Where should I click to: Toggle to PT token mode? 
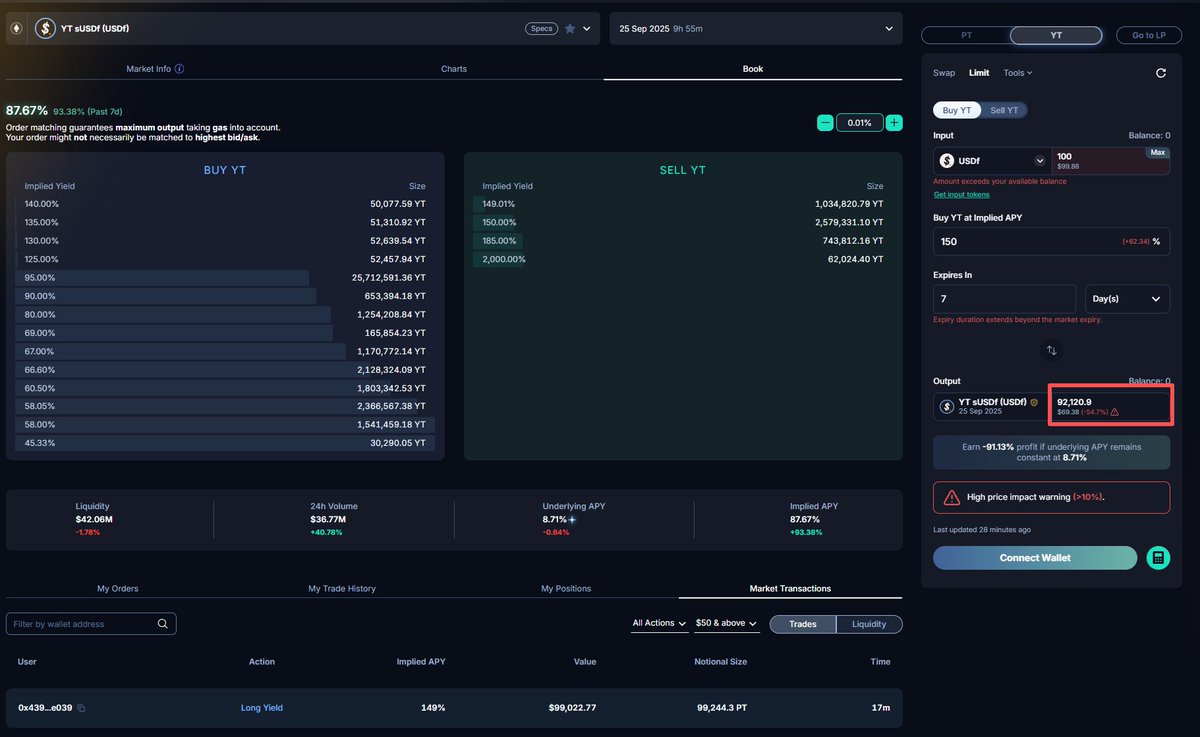click(x=965, y=35)
